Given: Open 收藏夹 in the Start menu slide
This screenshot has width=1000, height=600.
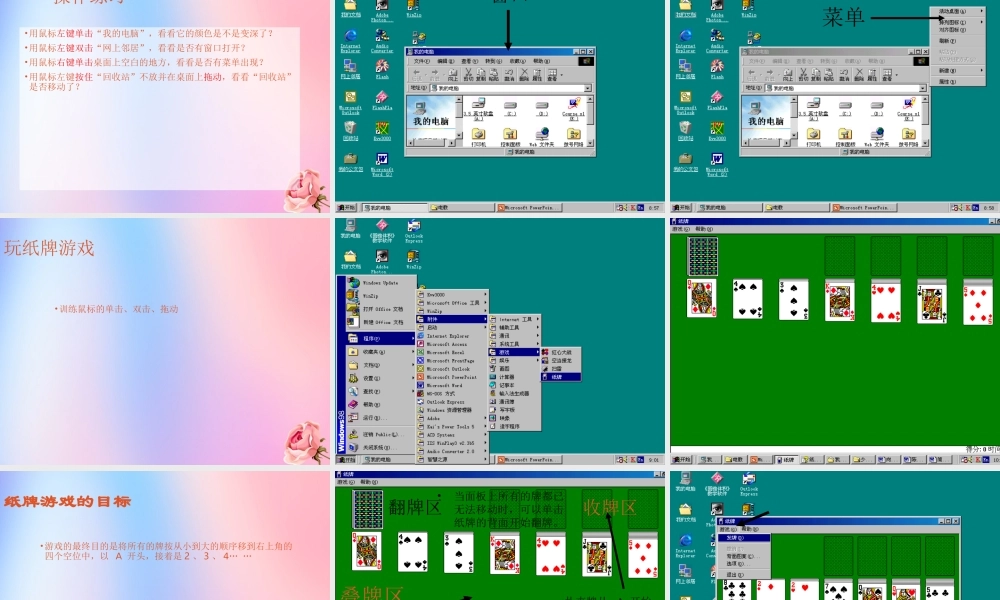Looking at the screenshot, I should coord(381,352).
